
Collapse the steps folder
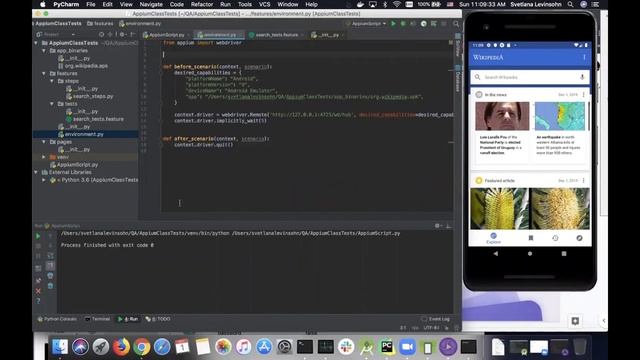pos(52,81)
